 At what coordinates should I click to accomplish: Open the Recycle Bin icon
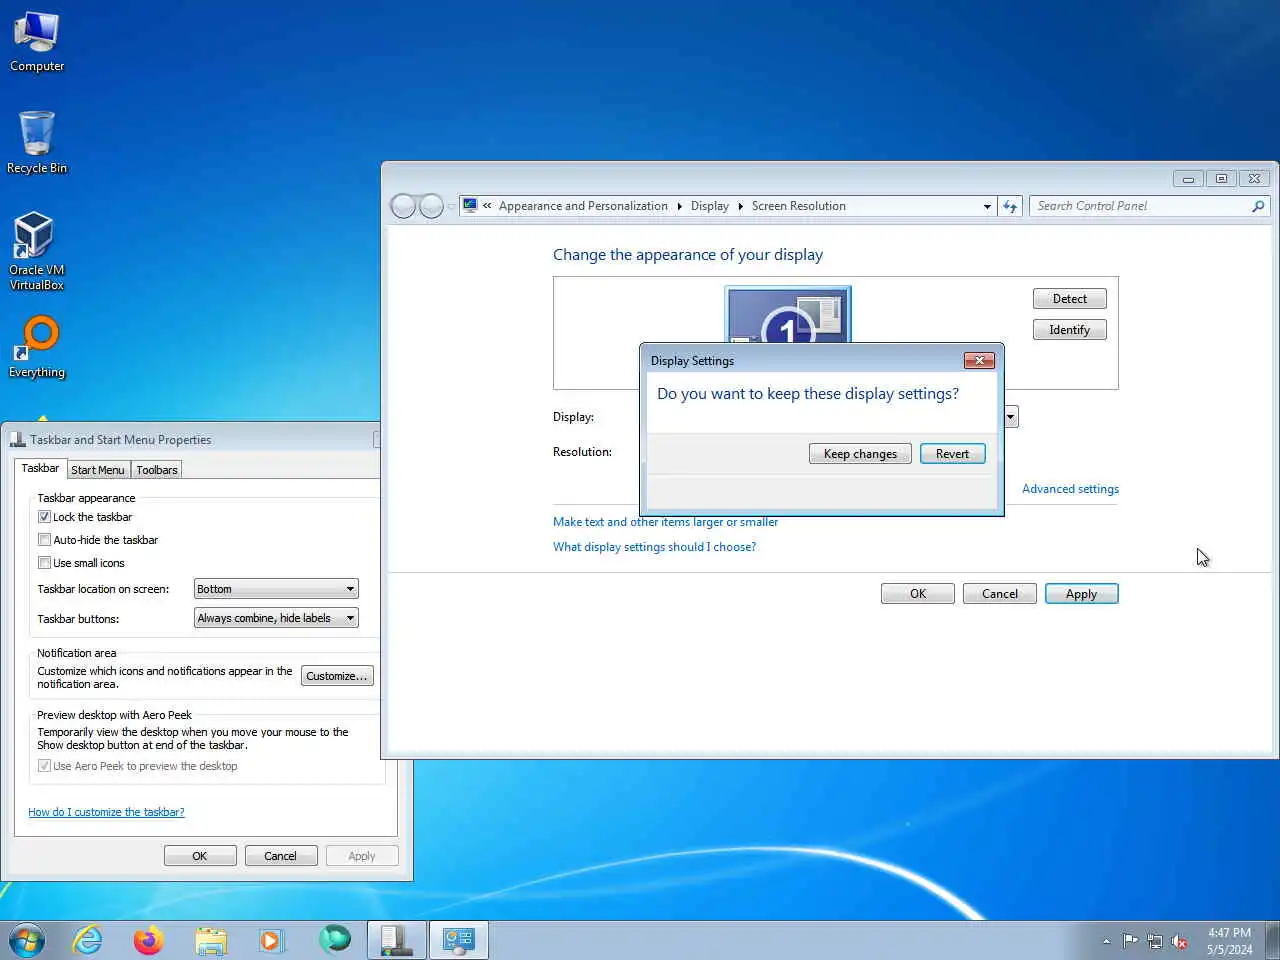[x=37, y=143]
